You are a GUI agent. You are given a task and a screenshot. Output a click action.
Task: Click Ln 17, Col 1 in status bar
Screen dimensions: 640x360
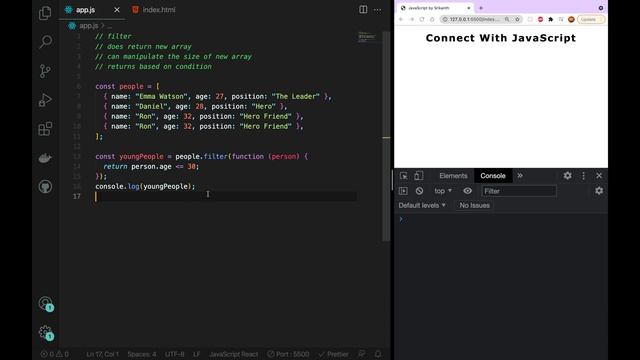click(x=102, y=354)
